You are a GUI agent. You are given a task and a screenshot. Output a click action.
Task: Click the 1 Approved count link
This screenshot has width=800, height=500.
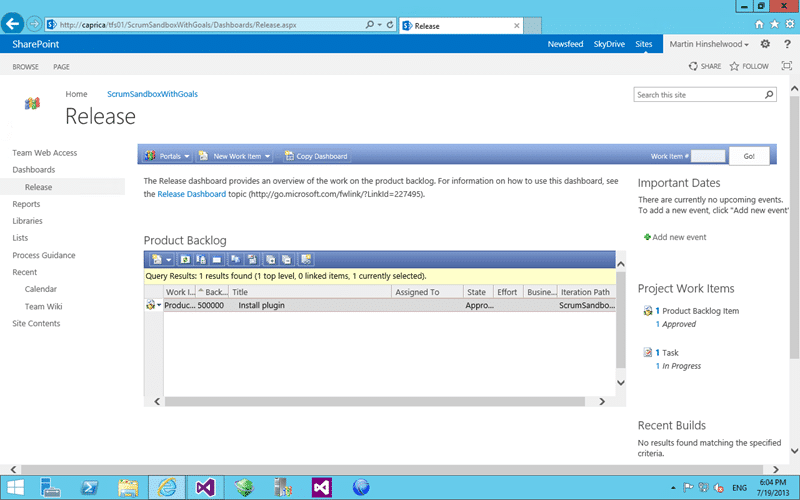point(676,324)
